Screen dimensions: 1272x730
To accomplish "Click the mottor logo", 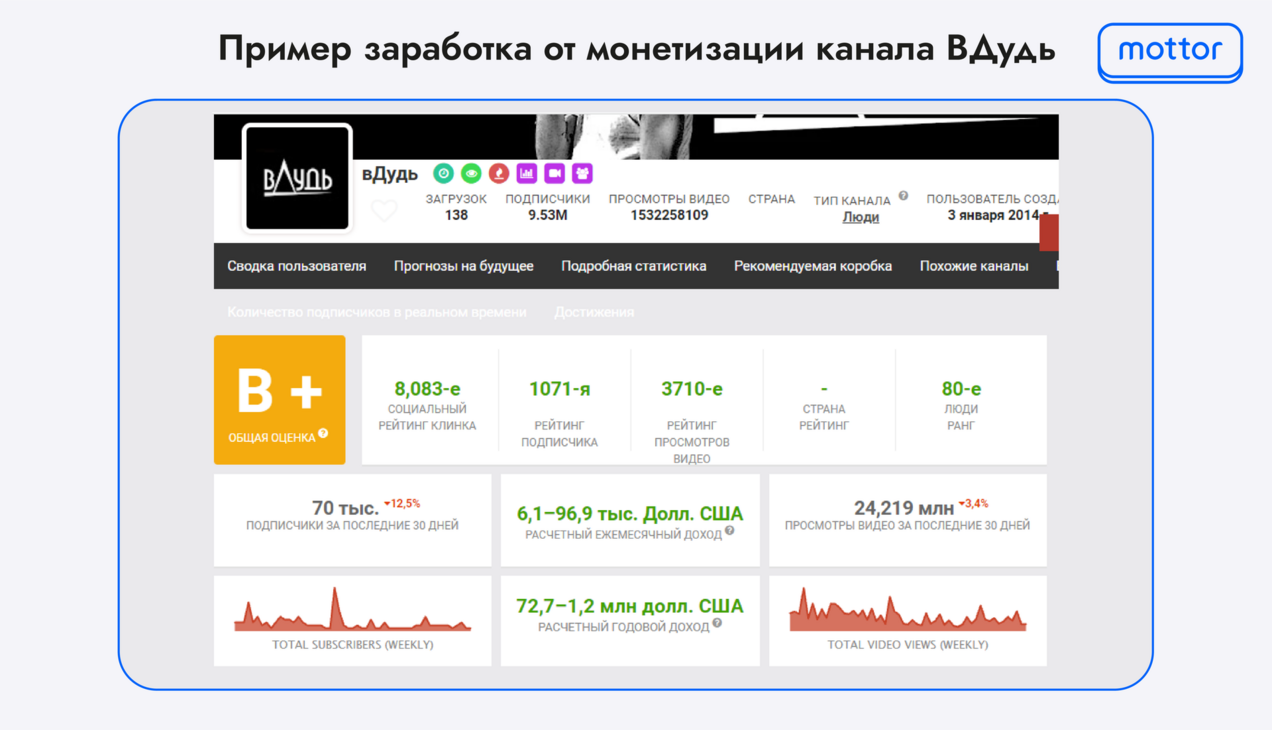I will click(1170, 50).
